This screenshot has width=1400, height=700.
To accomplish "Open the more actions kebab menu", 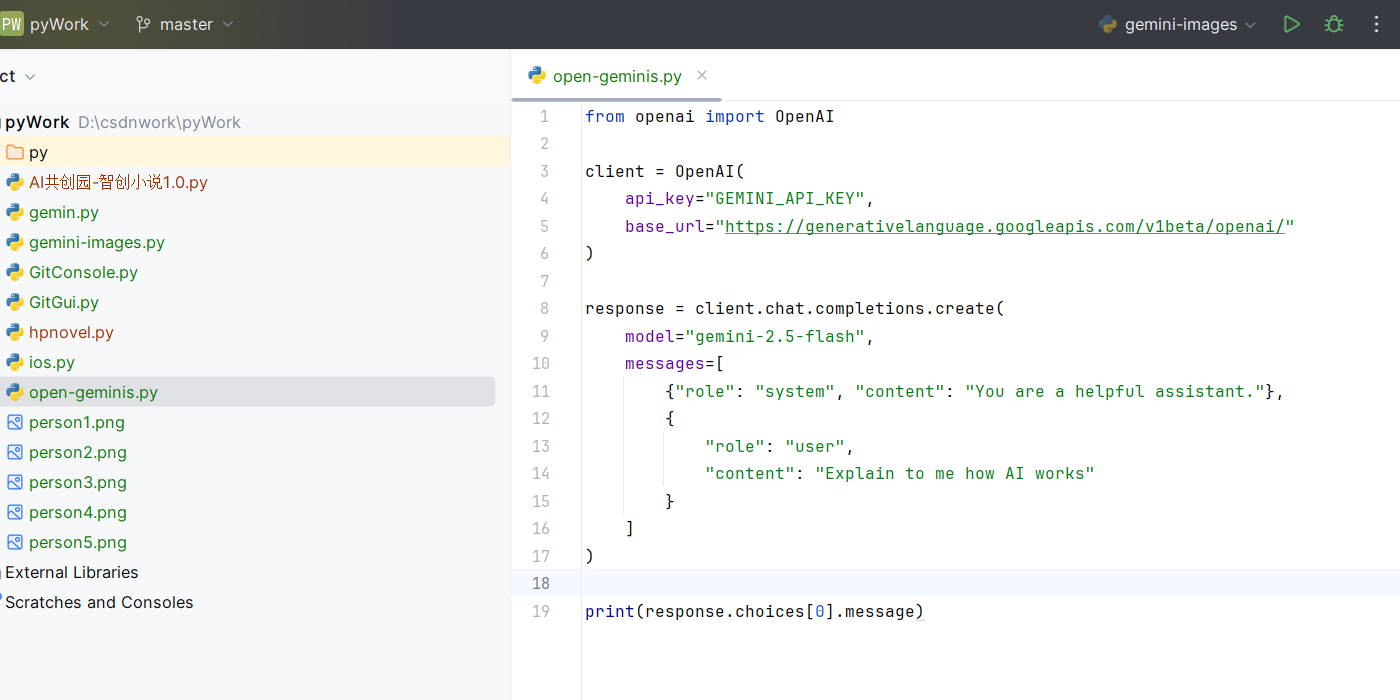I will [x=1377, y=23].
